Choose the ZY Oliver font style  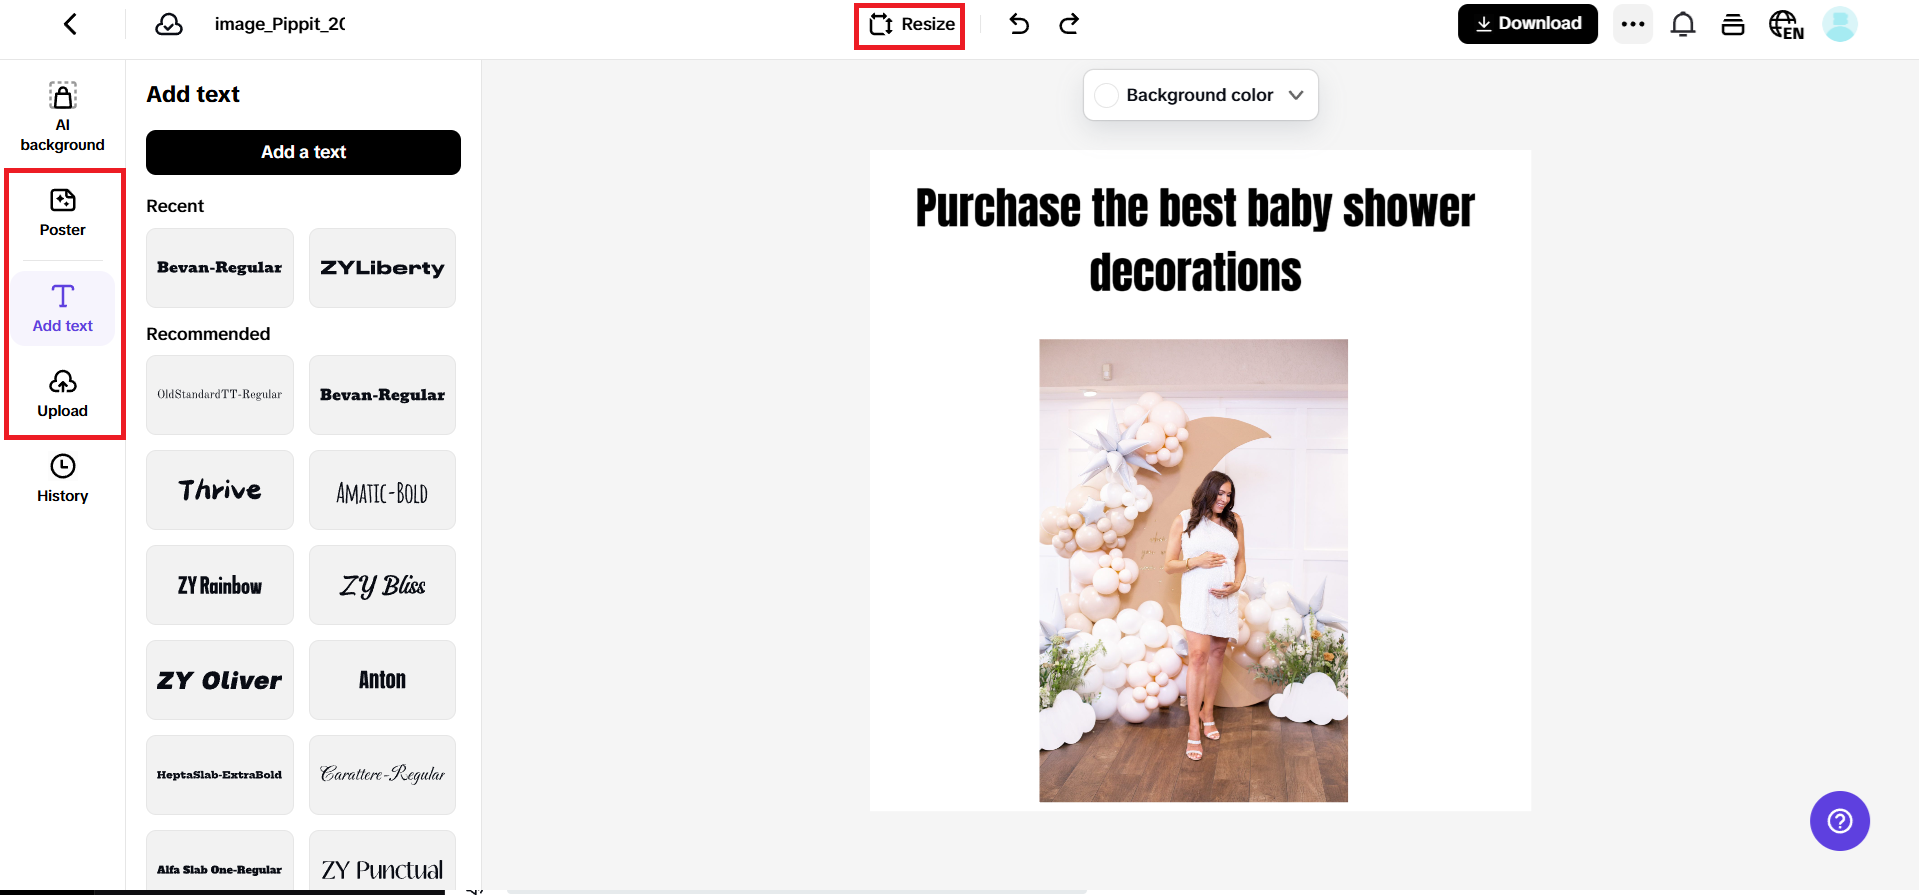pos(220,680)
